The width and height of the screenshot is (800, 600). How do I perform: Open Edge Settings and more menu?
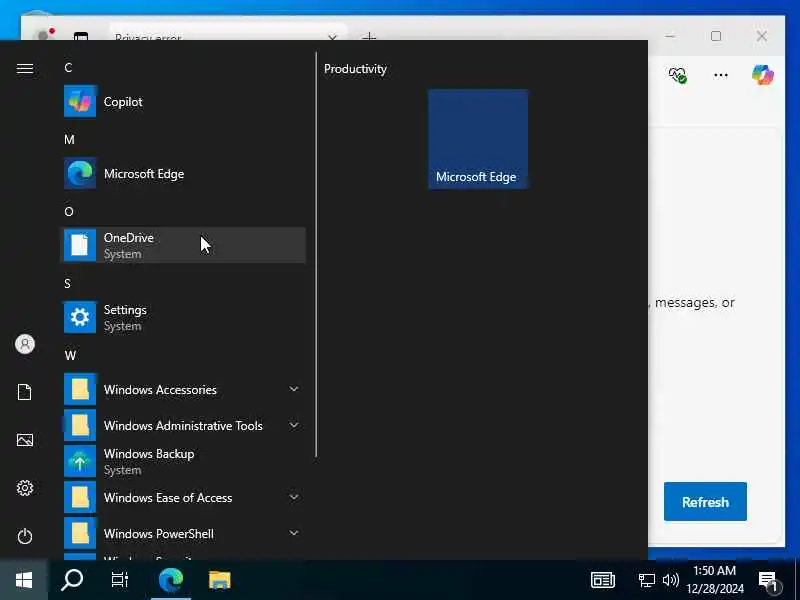point(721,75)
